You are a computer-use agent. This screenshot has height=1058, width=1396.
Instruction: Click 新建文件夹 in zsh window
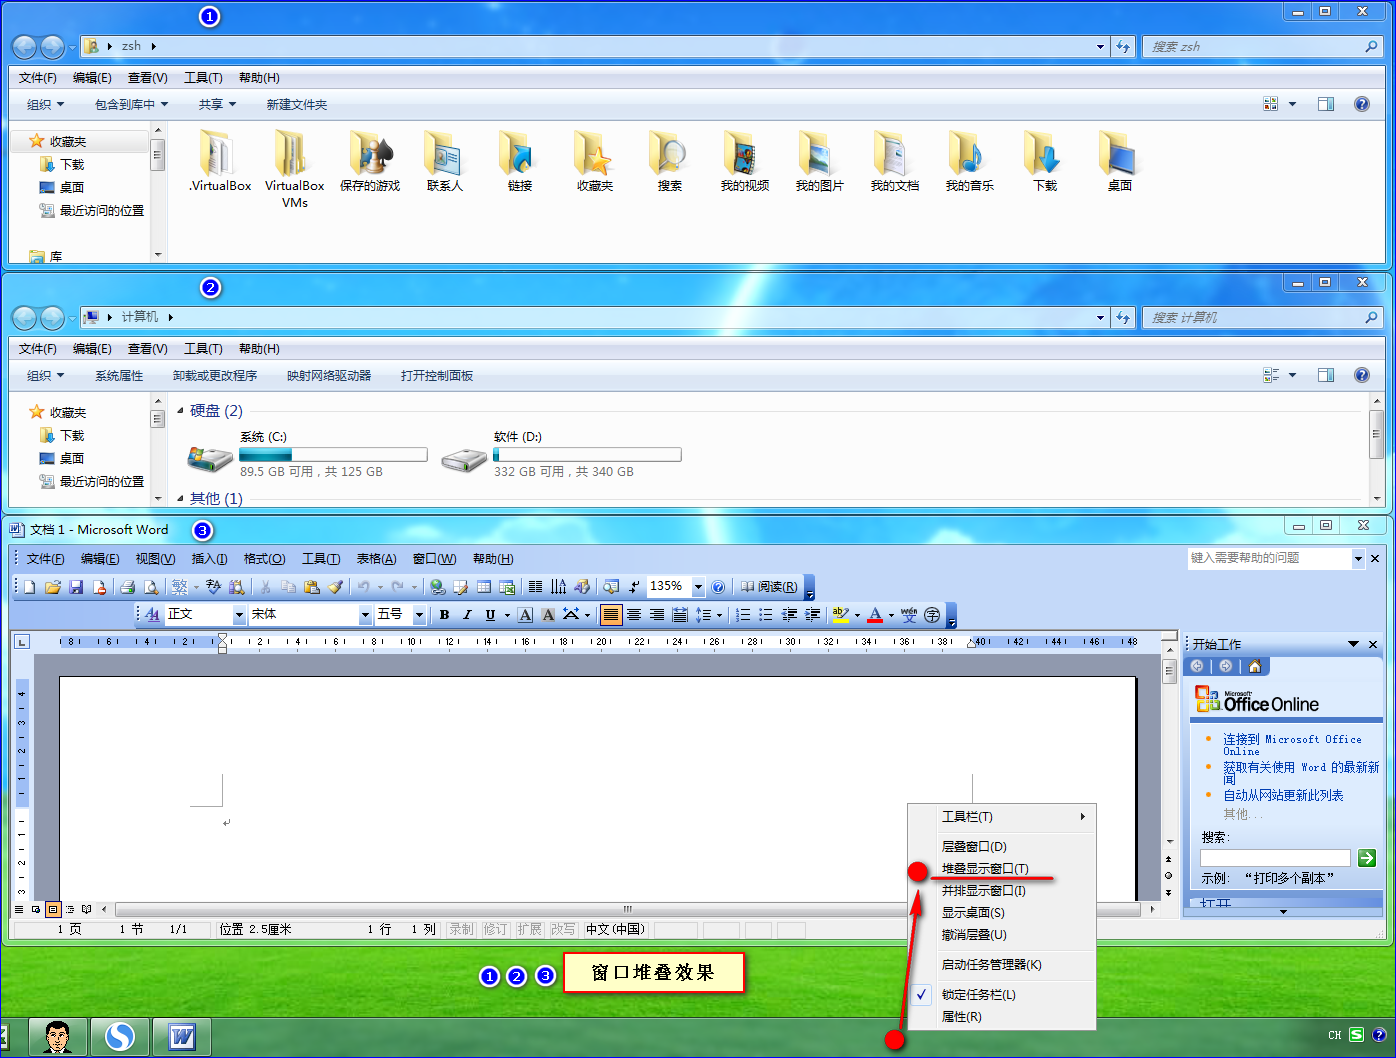pyautogui.click(x=296, y=104)
